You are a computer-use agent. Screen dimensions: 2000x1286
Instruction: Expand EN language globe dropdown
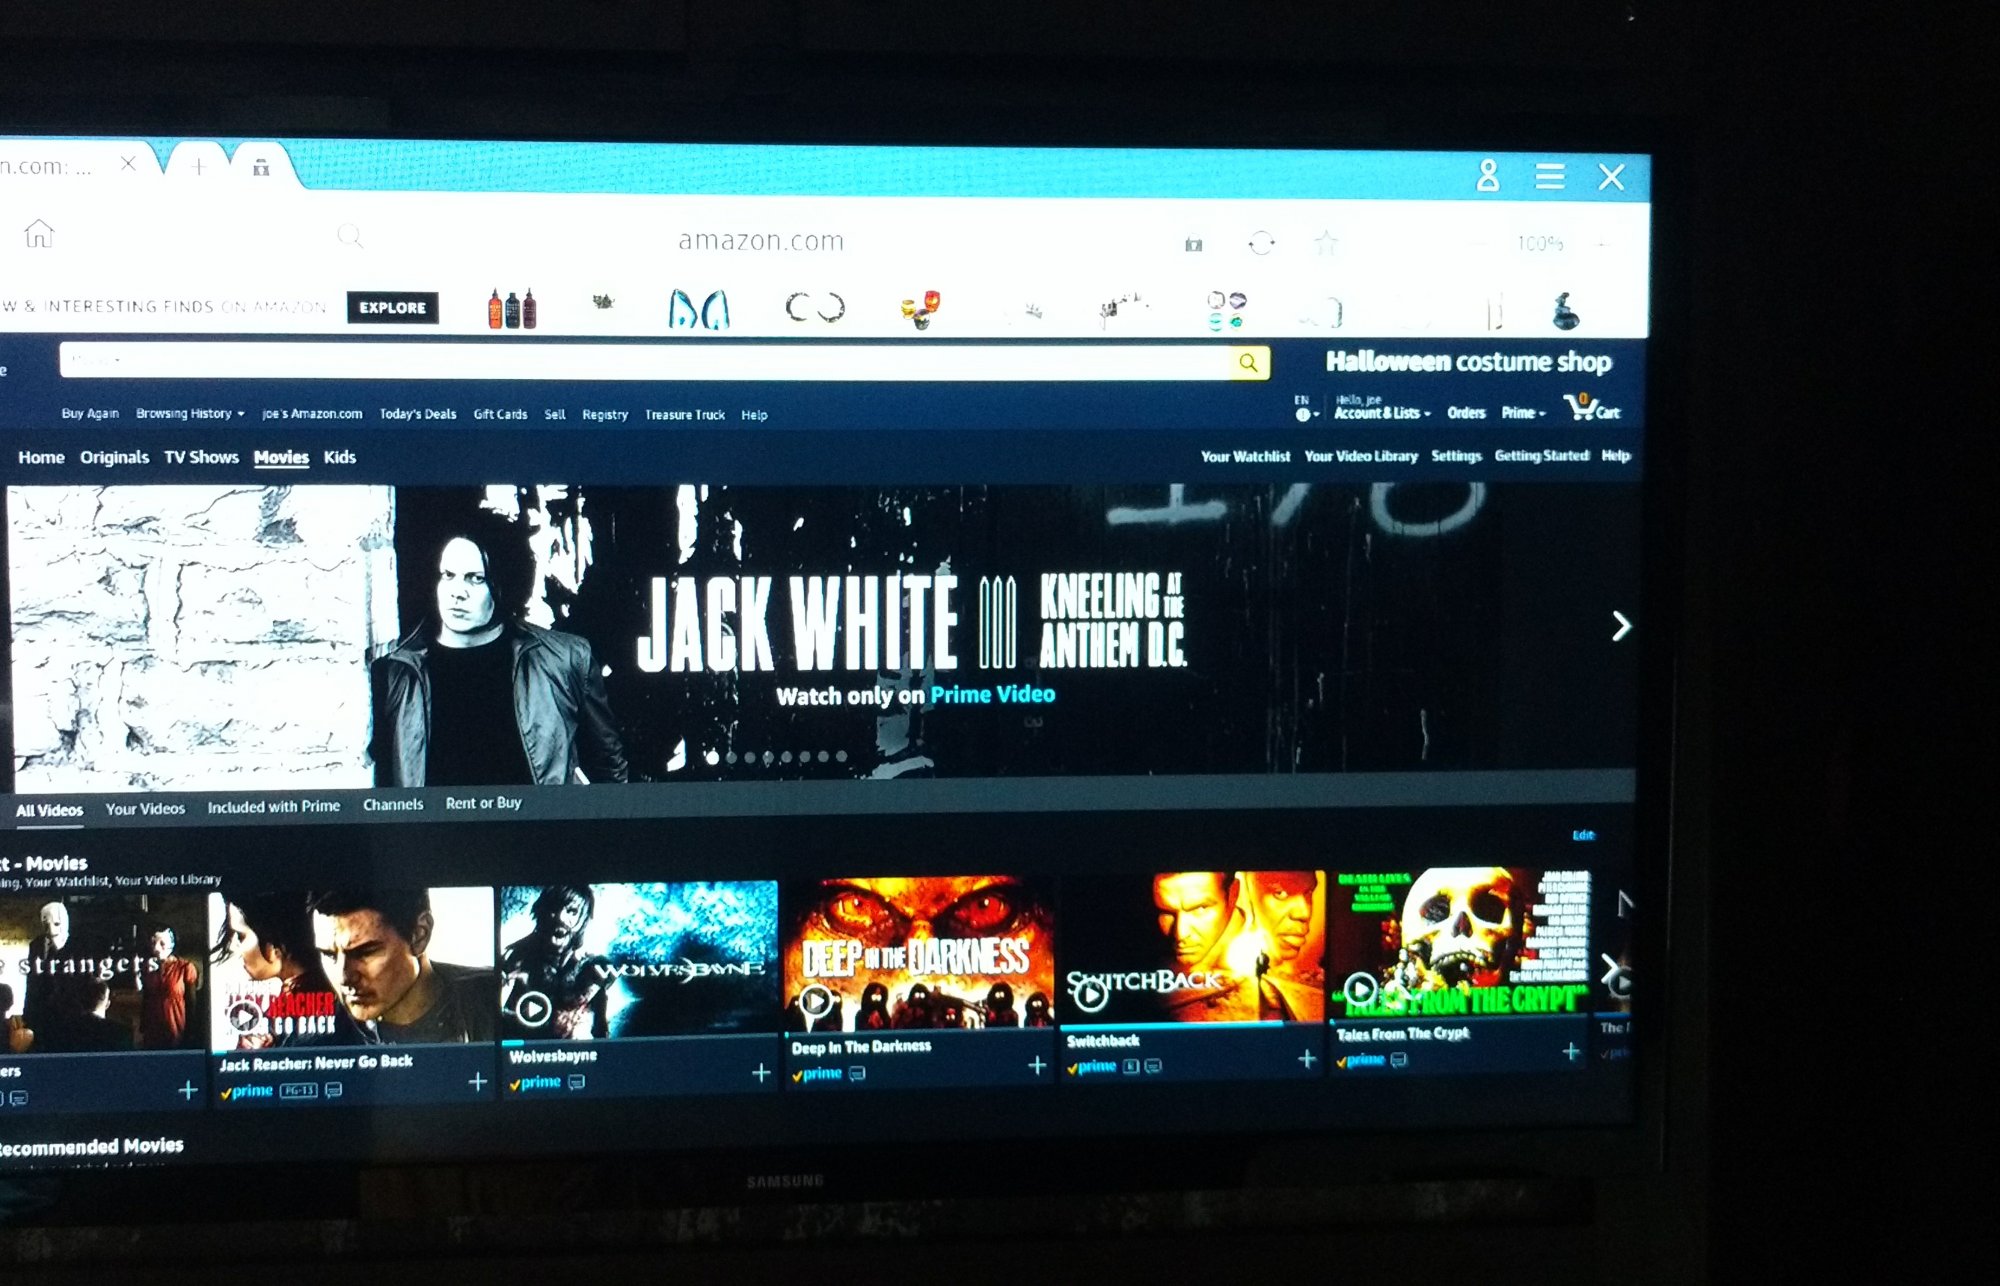click(1306, 408)
